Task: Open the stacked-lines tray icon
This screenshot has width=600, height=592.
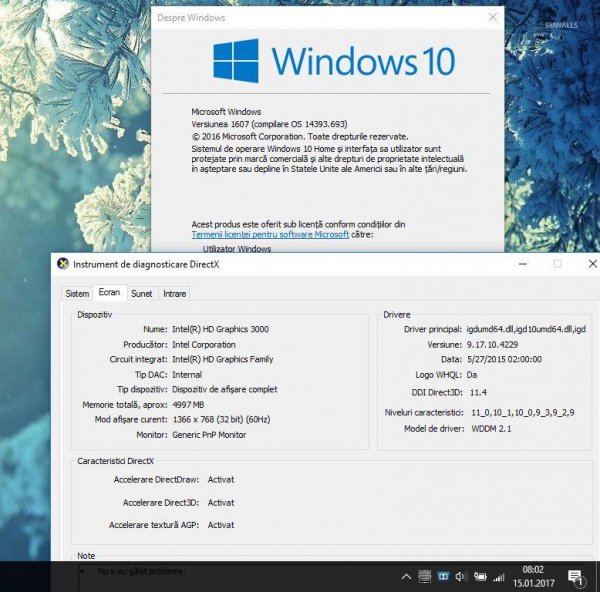Action: [x=425, y=577]
